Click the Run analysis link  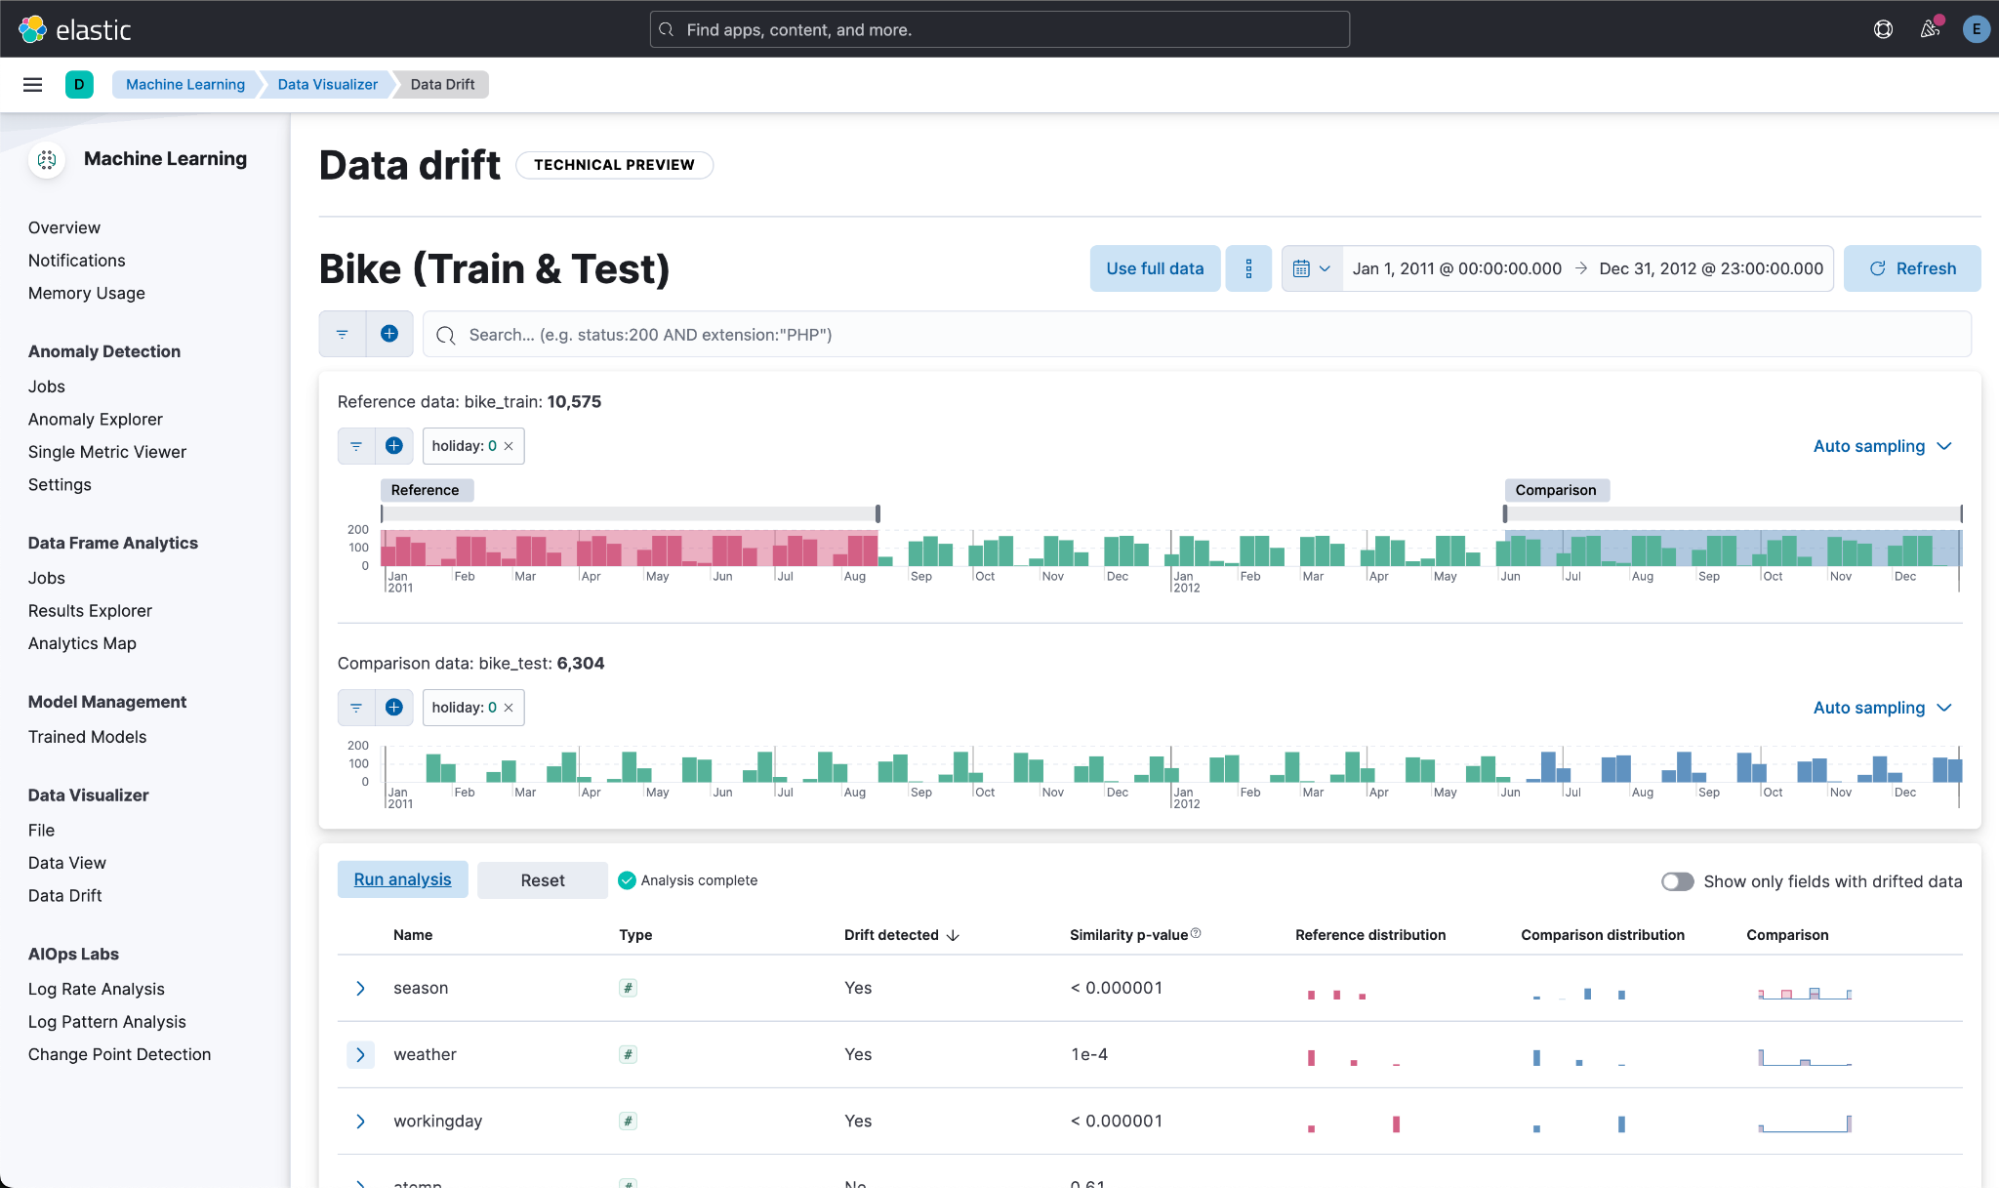pos(402,879)
